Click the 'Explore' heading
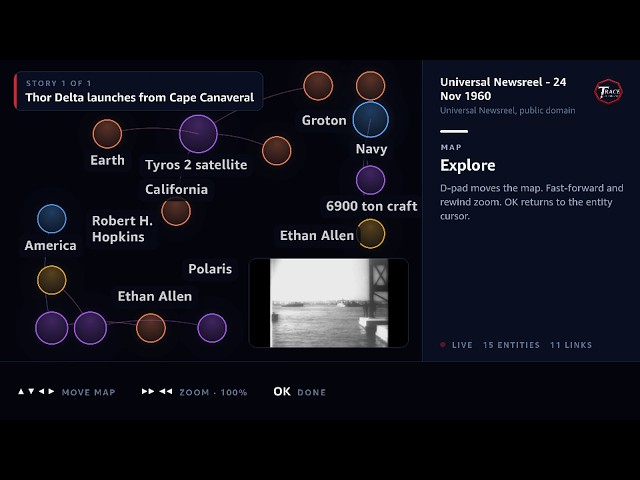The image size is (640, 480). click(x=468, y=165)
